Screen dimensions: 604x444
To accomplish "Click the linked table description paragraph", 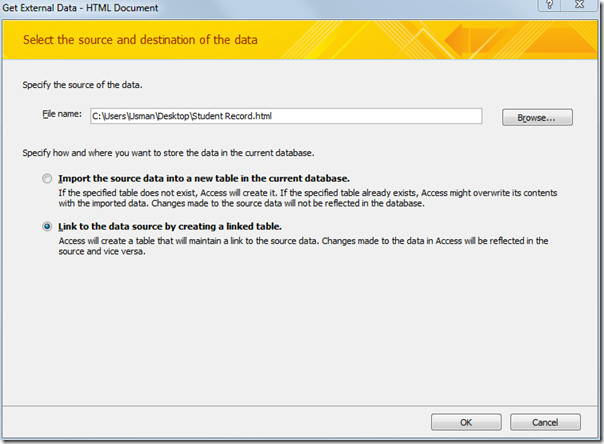I will click(303, 246).
